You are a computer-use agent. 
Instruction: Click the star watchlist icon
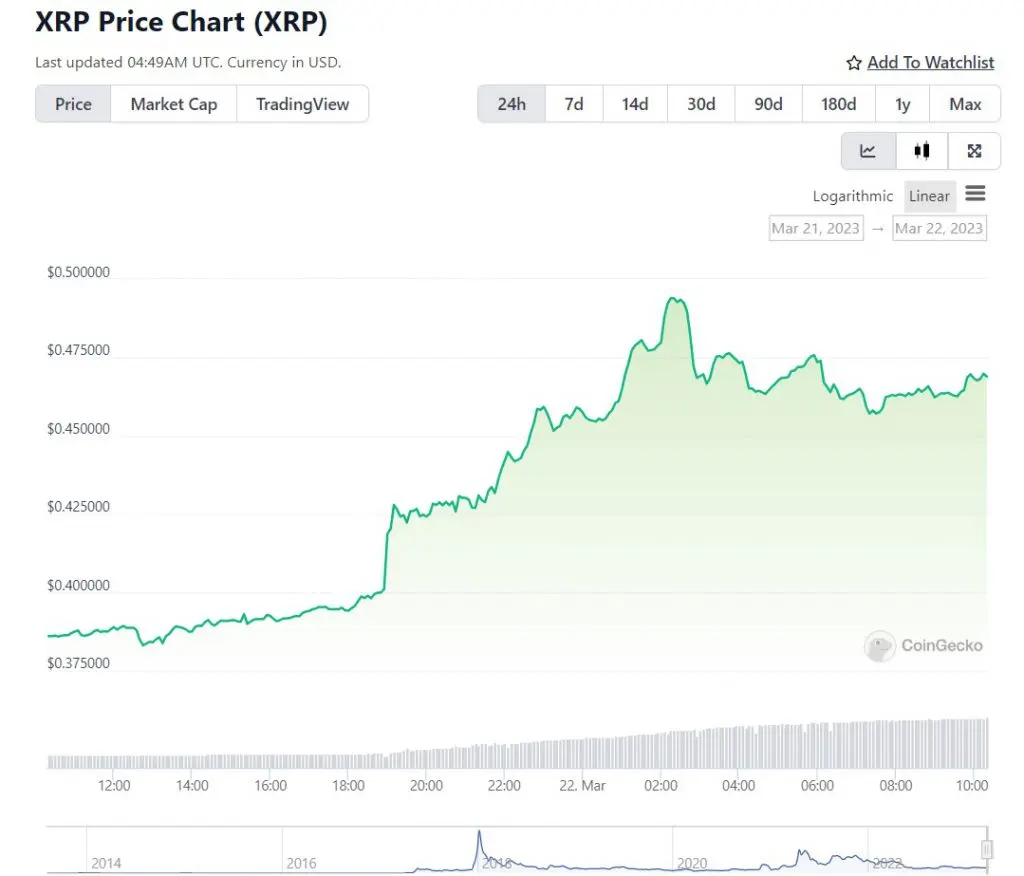coord(853,62)
